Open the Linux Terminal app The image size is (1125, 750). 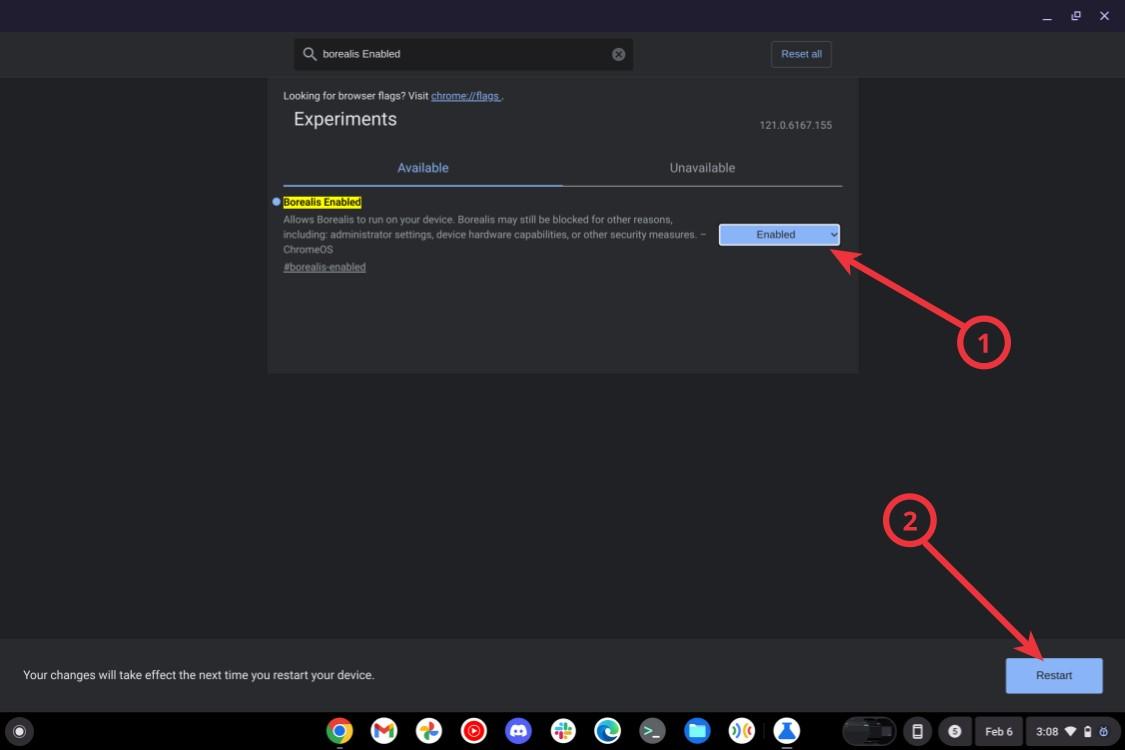[x=652, y=731]
